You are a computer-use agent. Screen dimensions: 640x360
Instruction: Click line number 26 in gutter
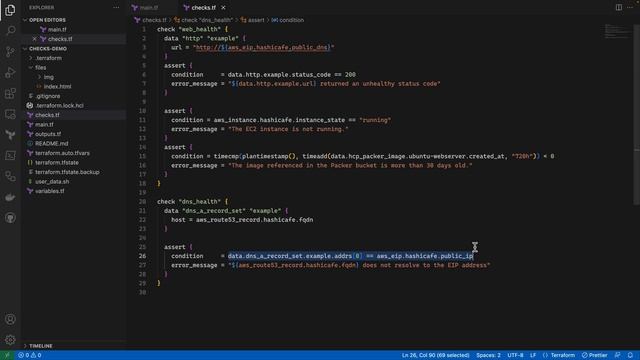(142, 256)
